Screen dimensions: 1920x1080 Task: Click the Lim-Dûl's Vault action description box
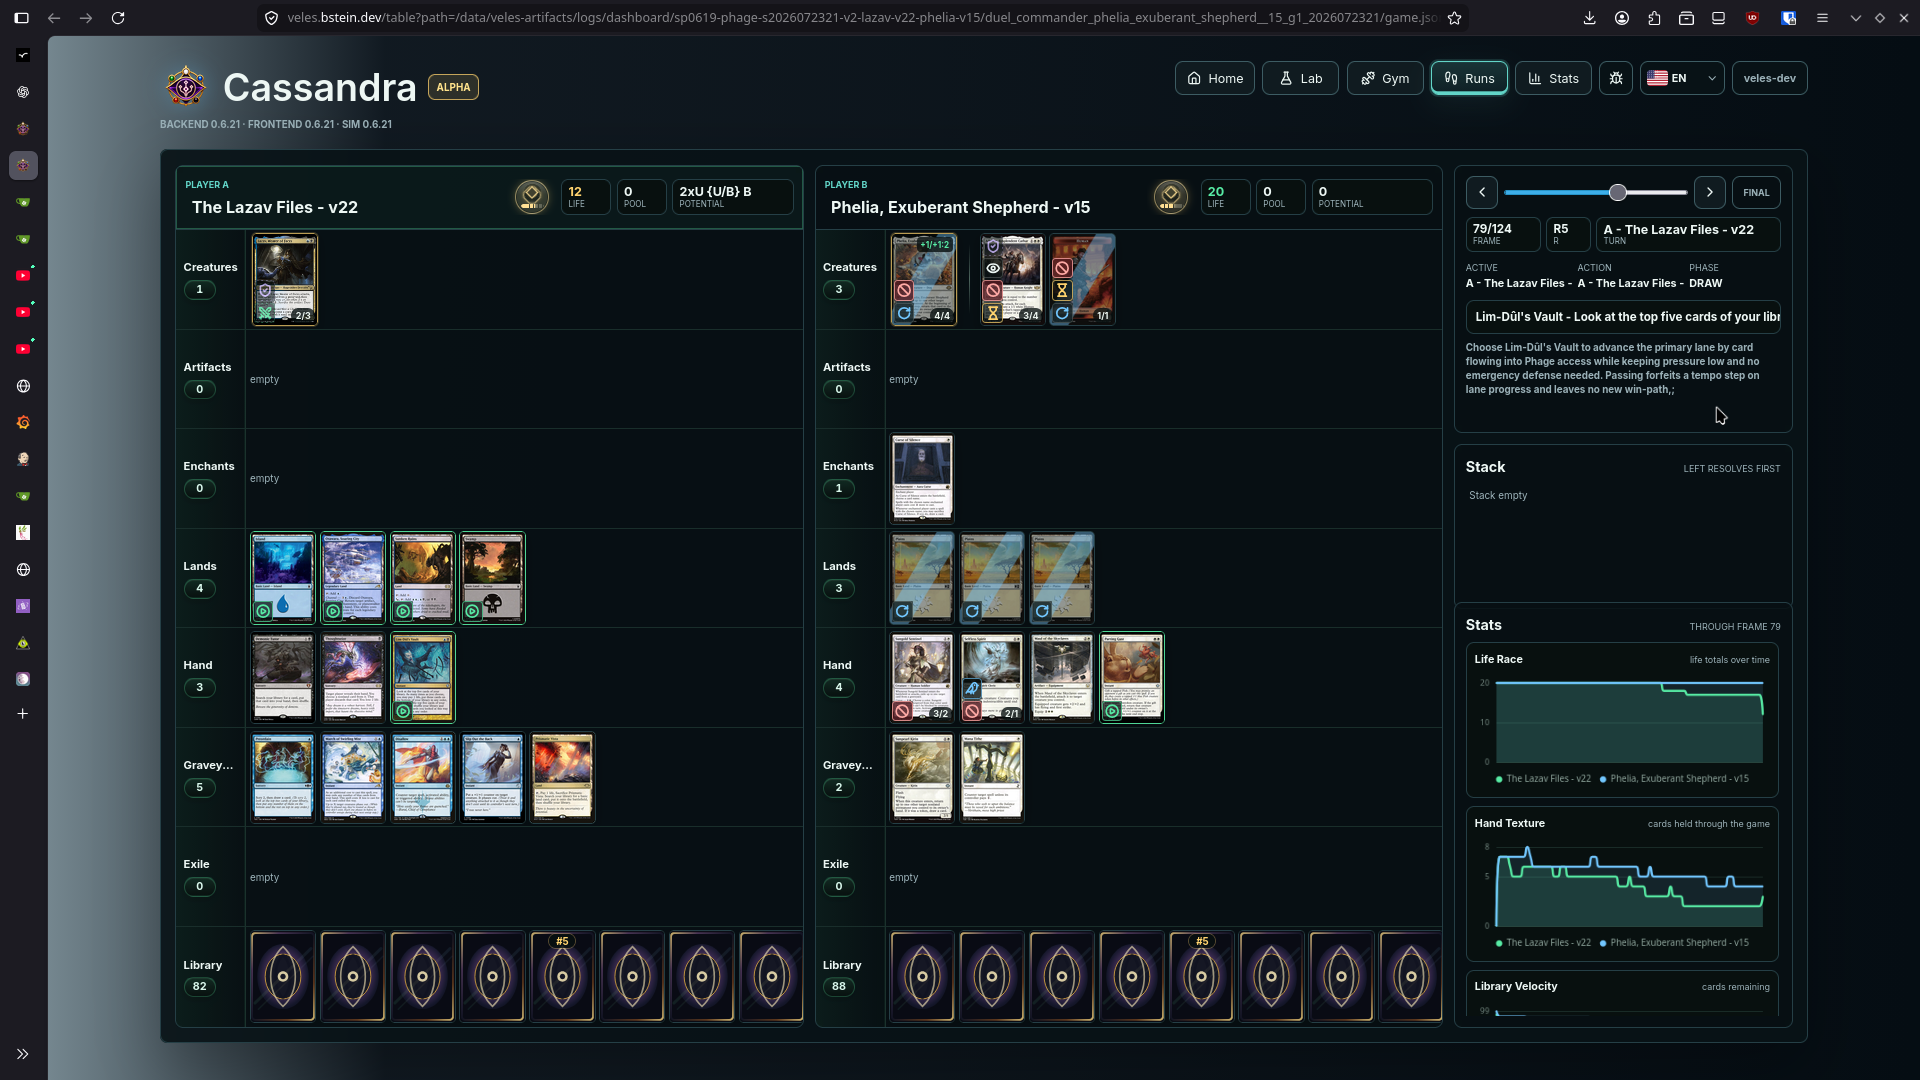1623,317
